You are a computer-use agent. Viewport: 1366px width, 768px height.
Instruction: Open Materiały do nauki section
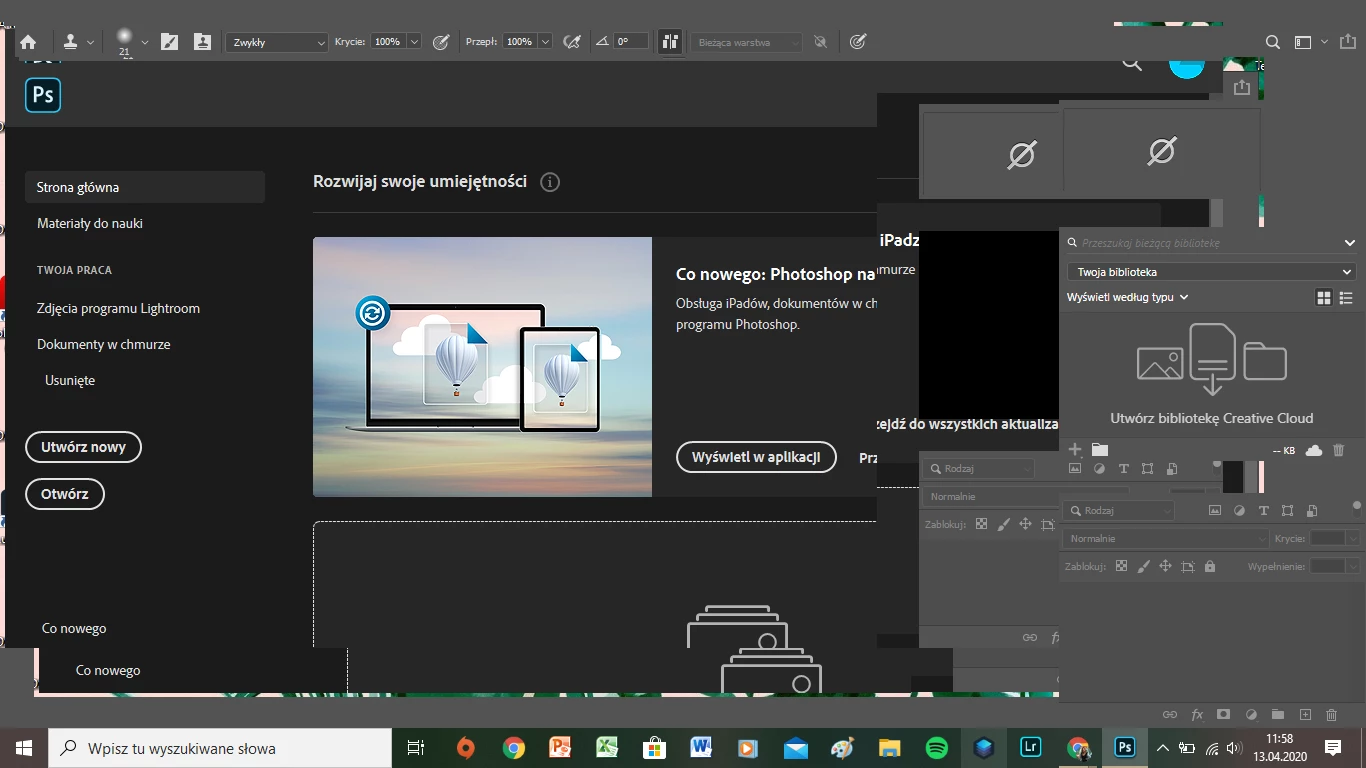(90, 223)
